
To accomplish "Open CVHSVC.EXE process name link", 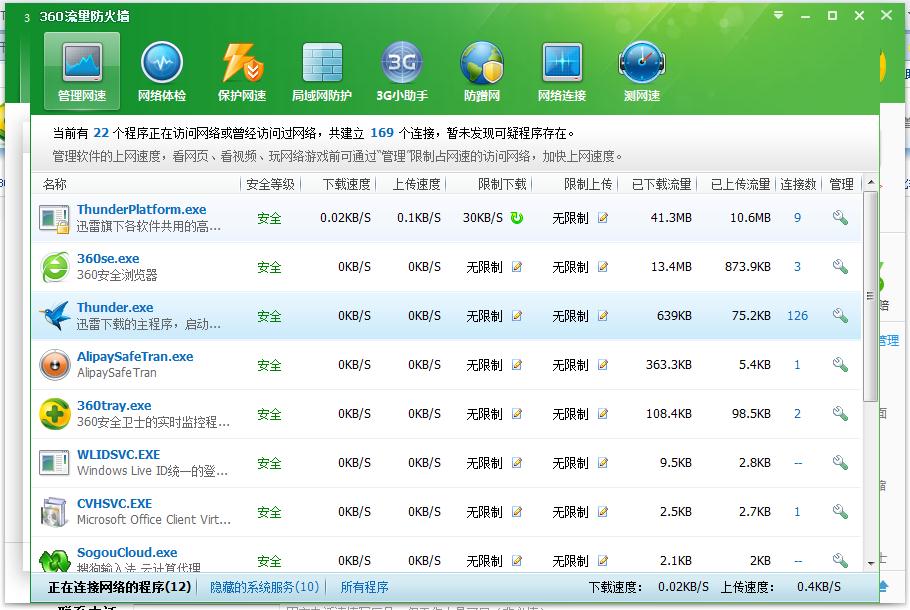I will click(114, 503).
